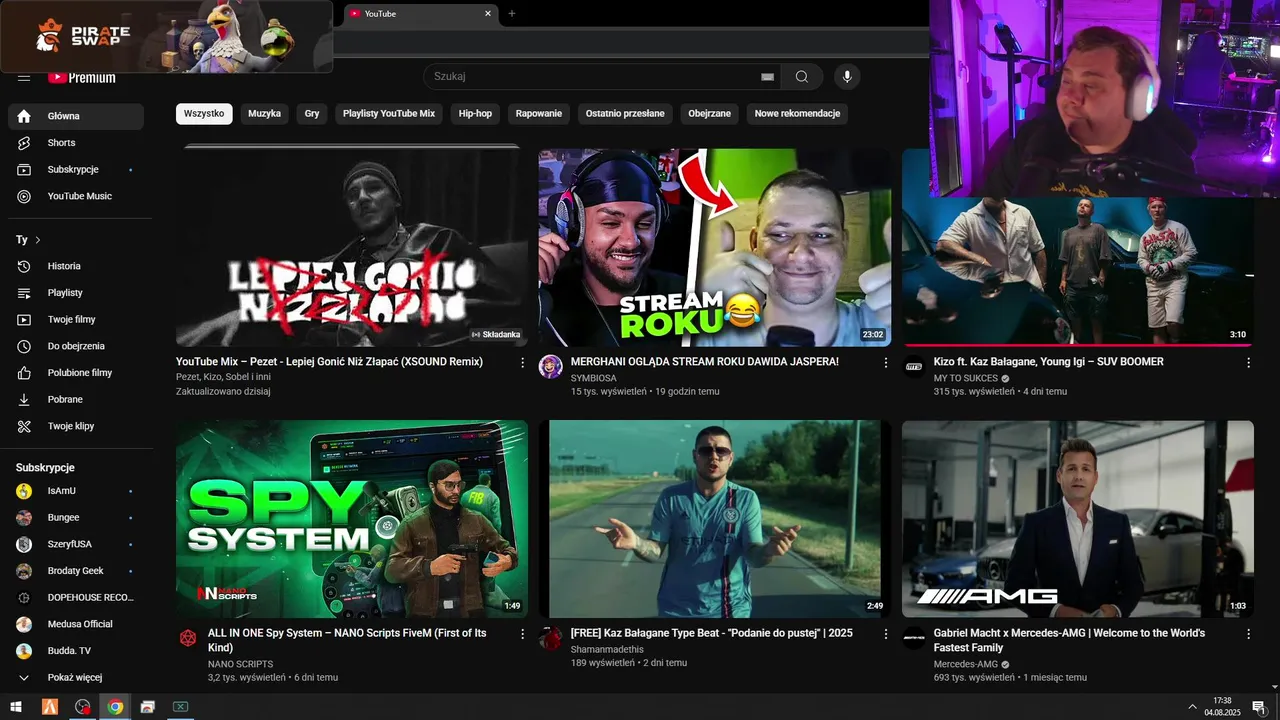The height and width of the screenshot is (720, 1280).
Task: Open the Medusa Official subscription channel
Action: pyautogui.click(x=76, y=624)
